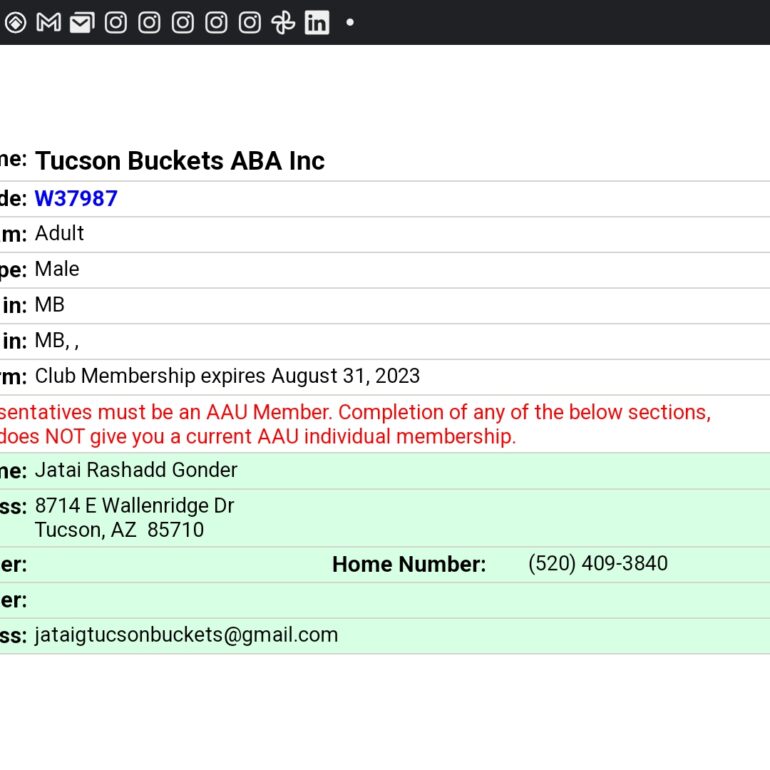Viewport: 770px width, 770px height.
Task: Tap the diamond-in-circle status bar icon
Action: point(15,23)
